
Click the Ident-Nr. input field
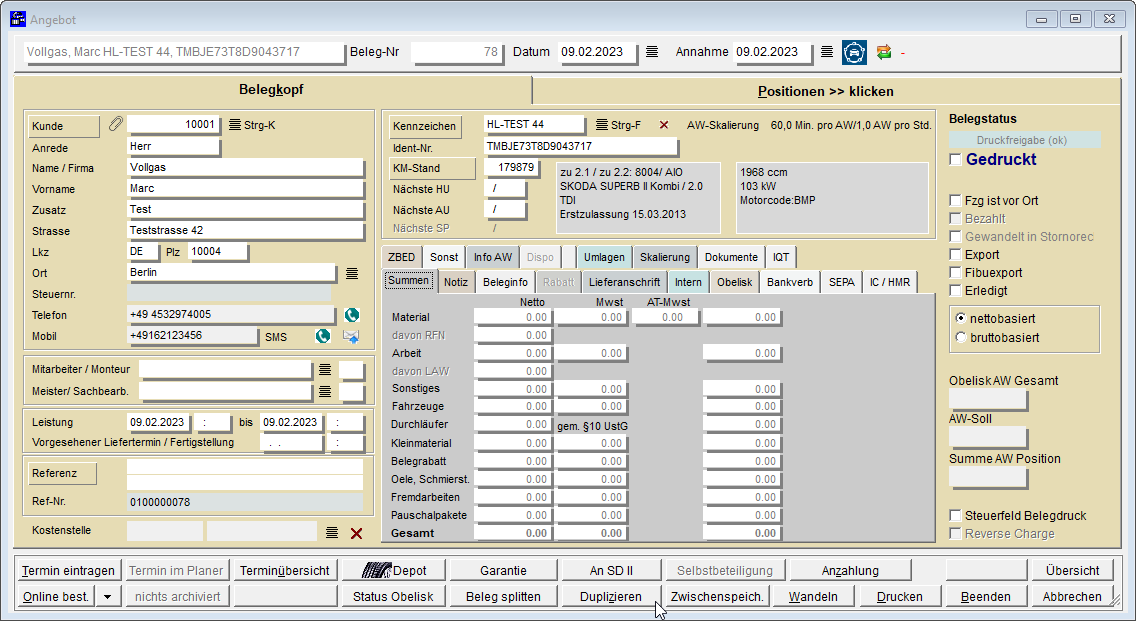(x=581, y=146)
